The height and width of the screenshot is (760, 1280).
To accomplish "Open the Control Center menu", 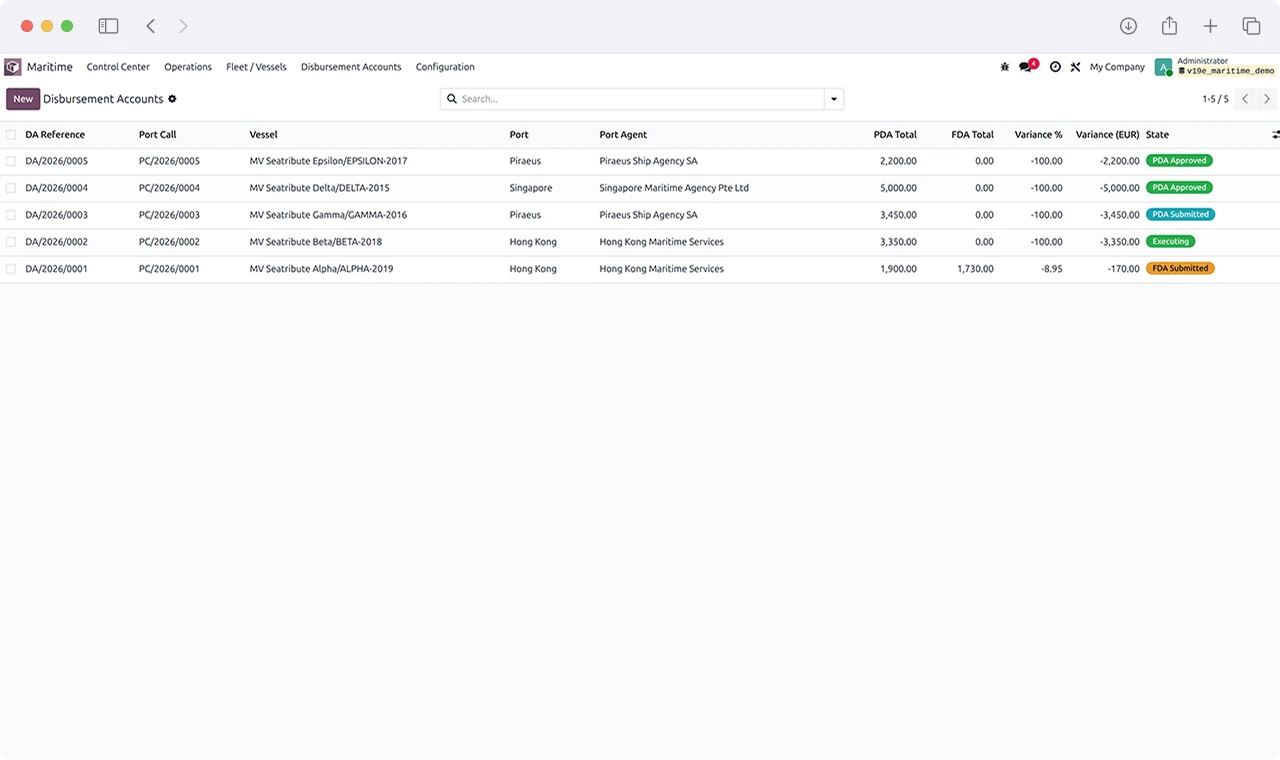I will (x=118, y=67).
